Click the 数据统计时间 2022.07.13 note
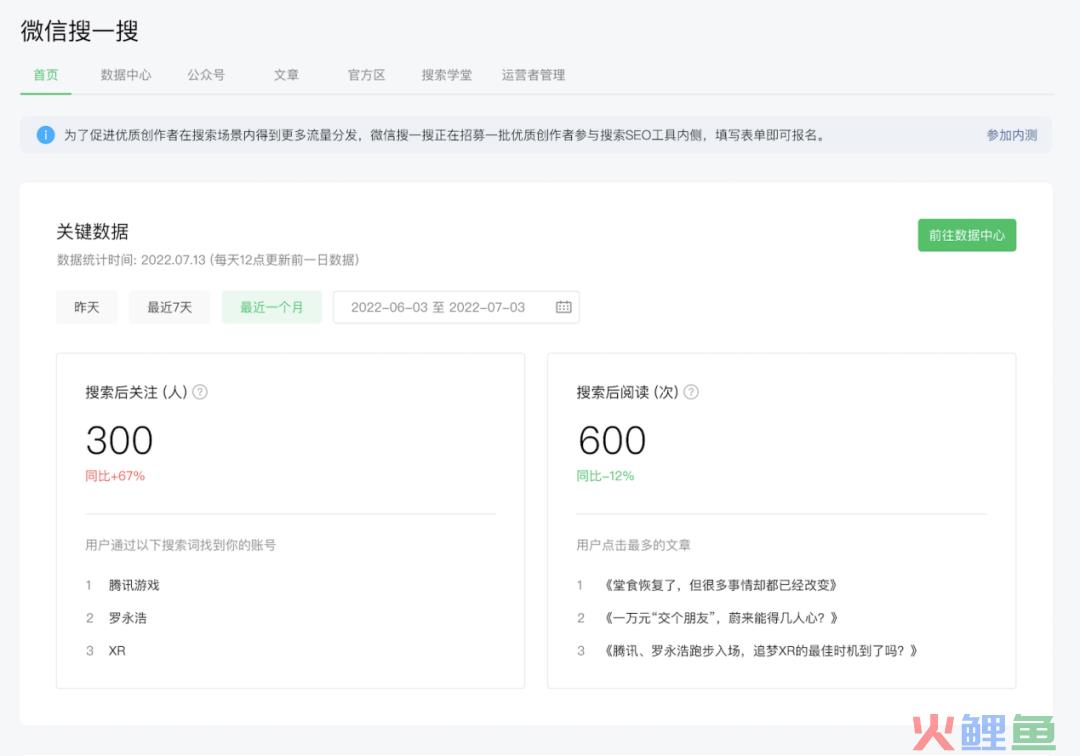 (x=207, y=260)
